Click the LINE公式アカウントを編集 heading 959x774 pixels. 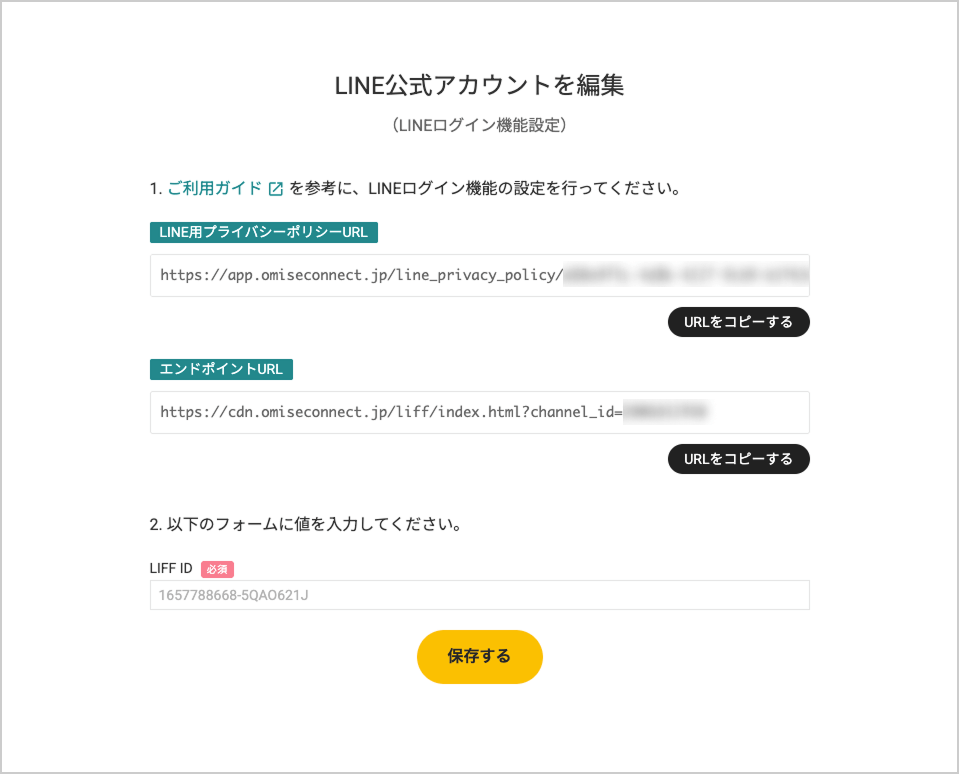coord(480,85)
